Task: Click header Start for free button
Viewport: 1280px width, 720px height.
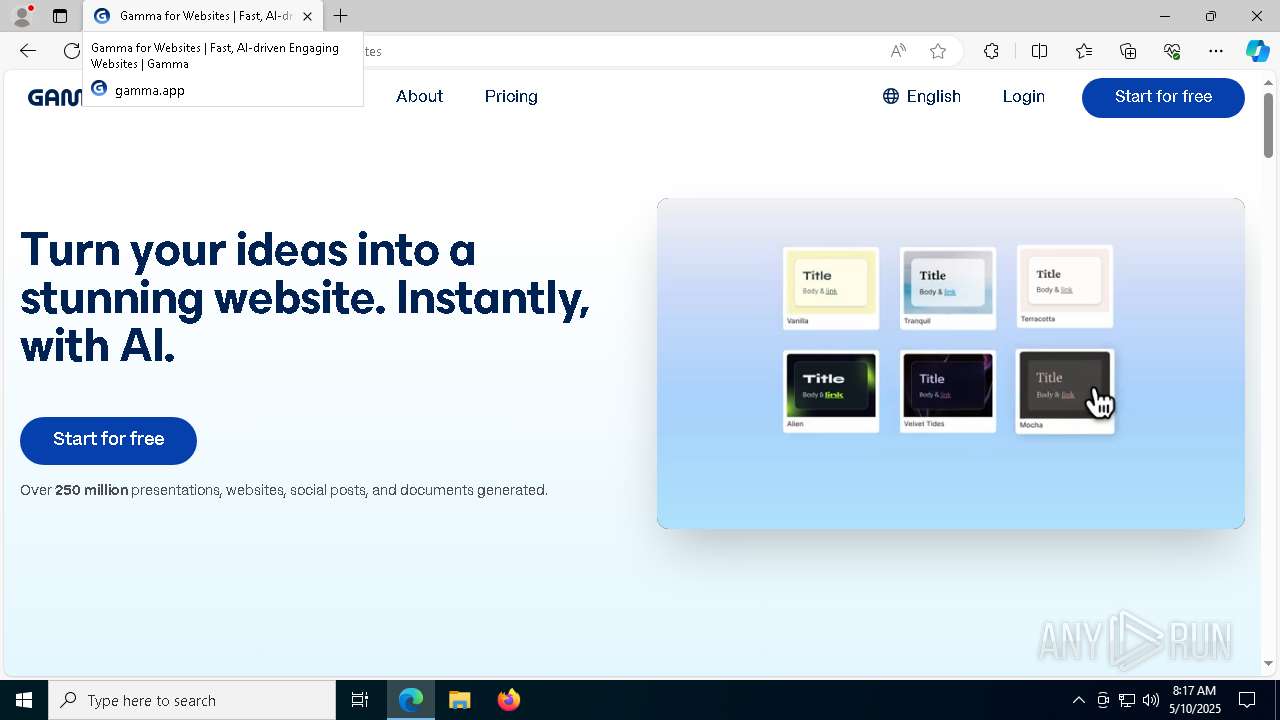Action: tap(1163, 97)
